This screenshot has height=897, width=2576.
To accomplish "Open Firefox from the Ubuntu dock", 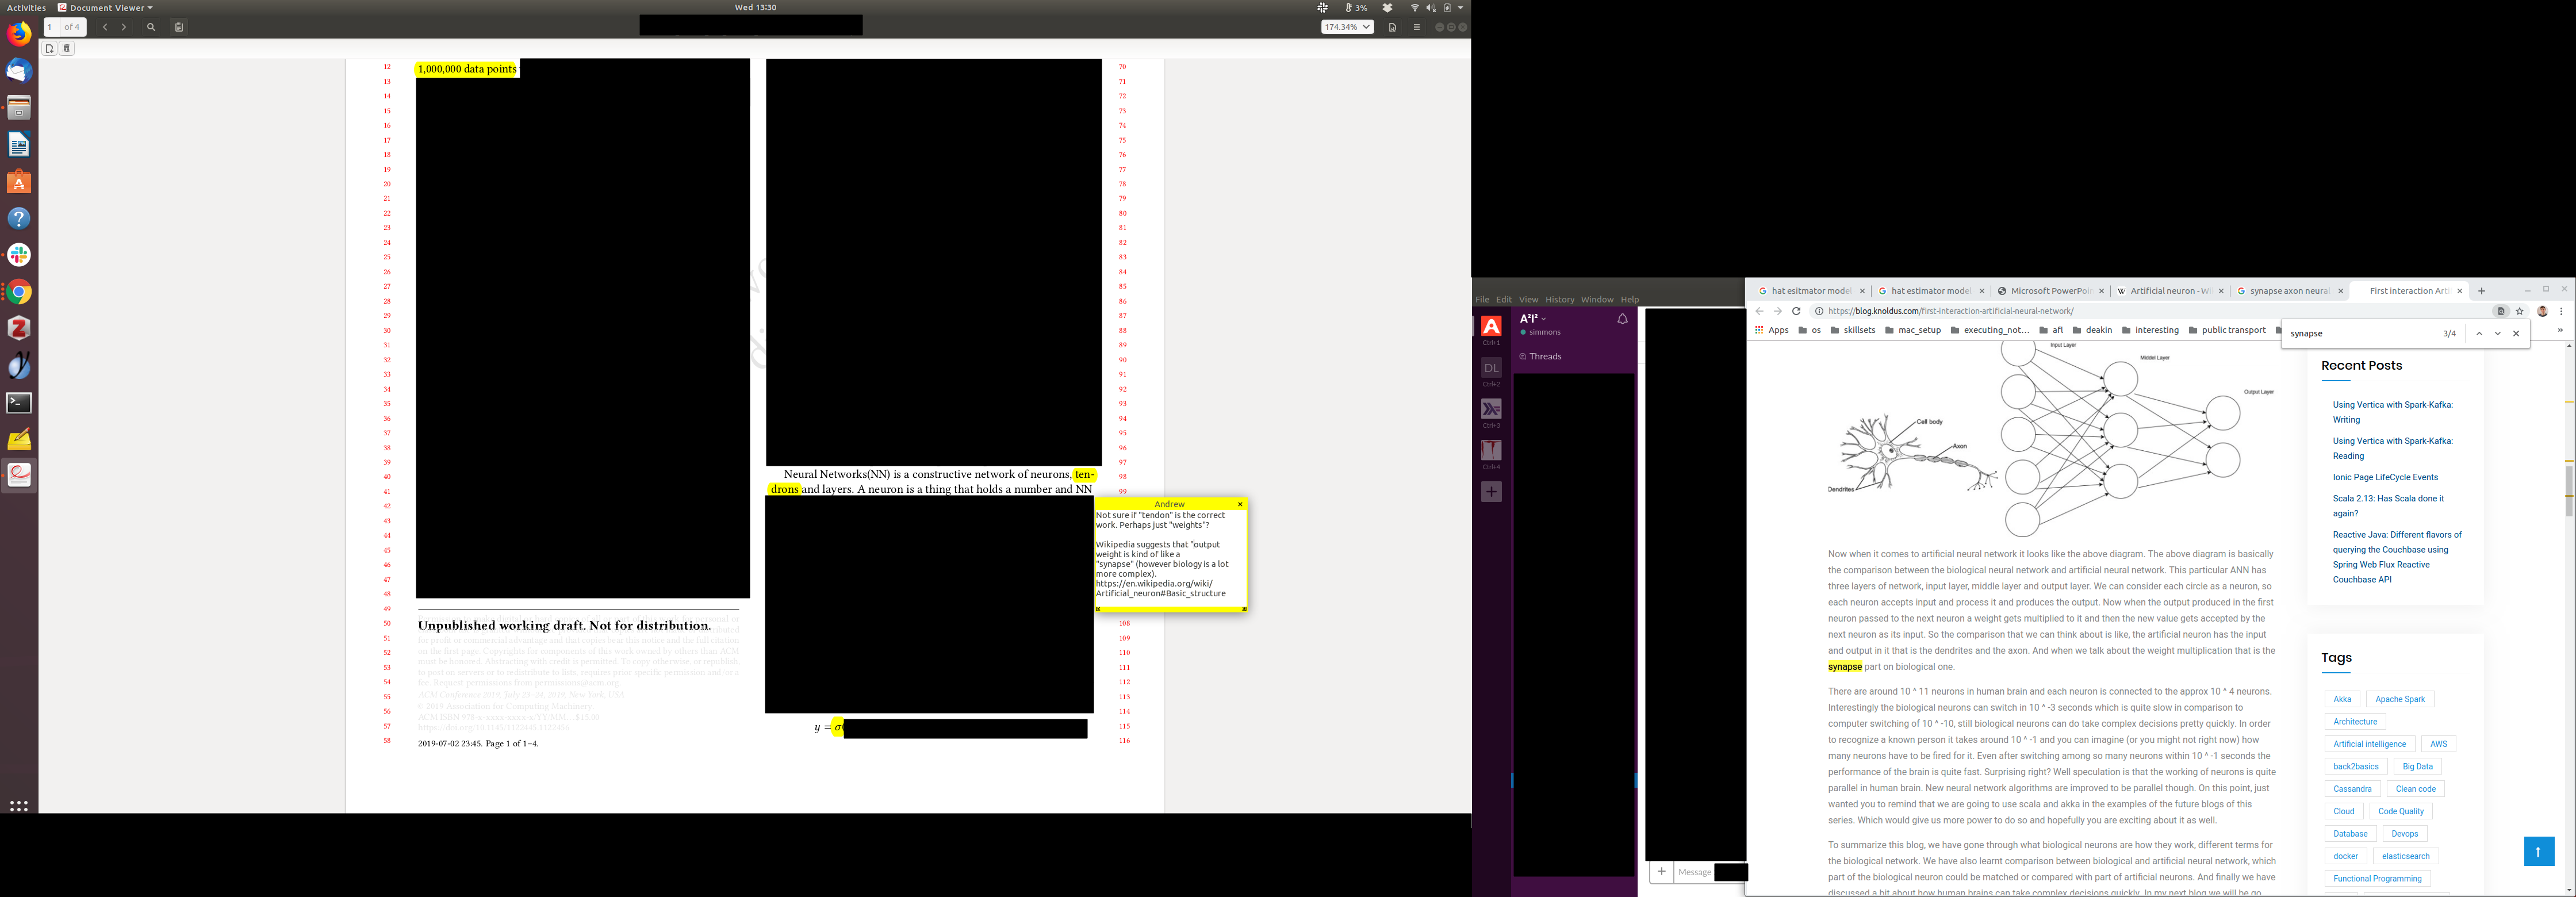I will 19,34.
